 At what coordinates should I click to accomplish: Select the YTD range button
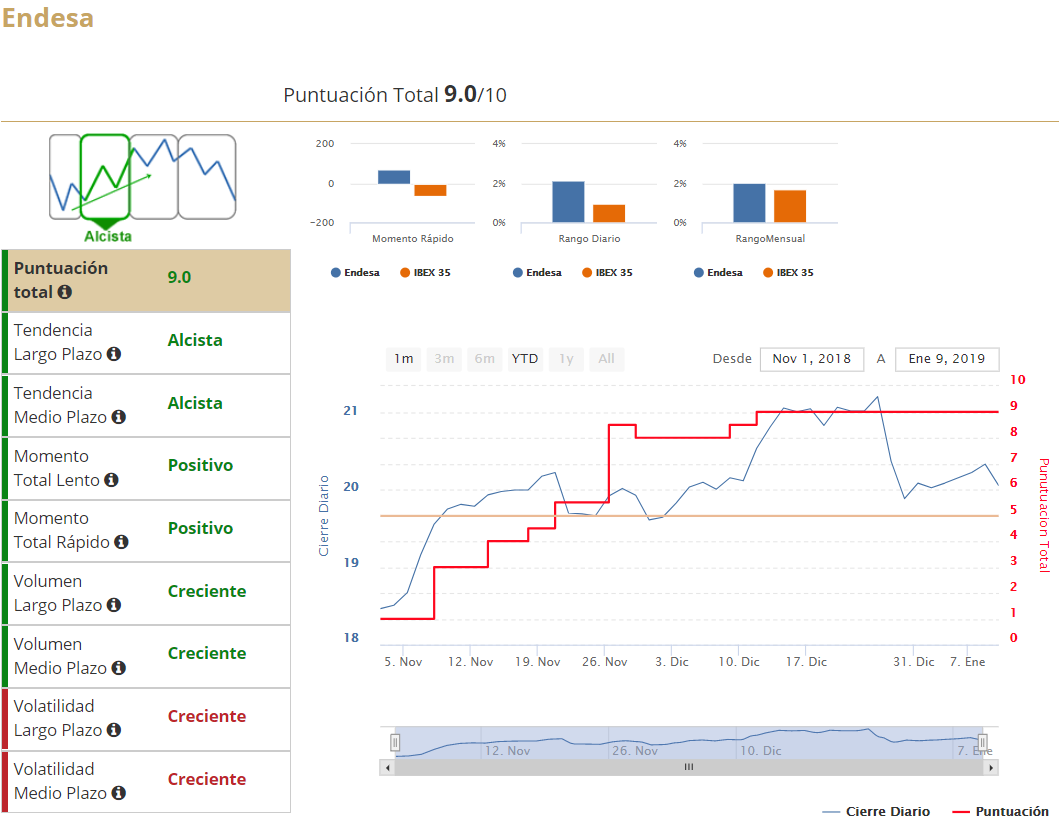525,359
